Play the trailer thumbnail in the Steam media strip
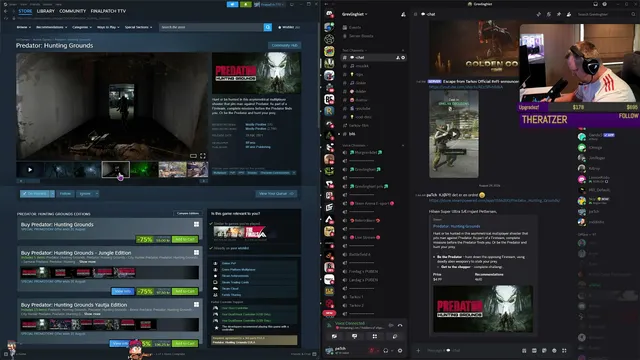This screenshot has height=360, width=640. click(x=30, y=169)
